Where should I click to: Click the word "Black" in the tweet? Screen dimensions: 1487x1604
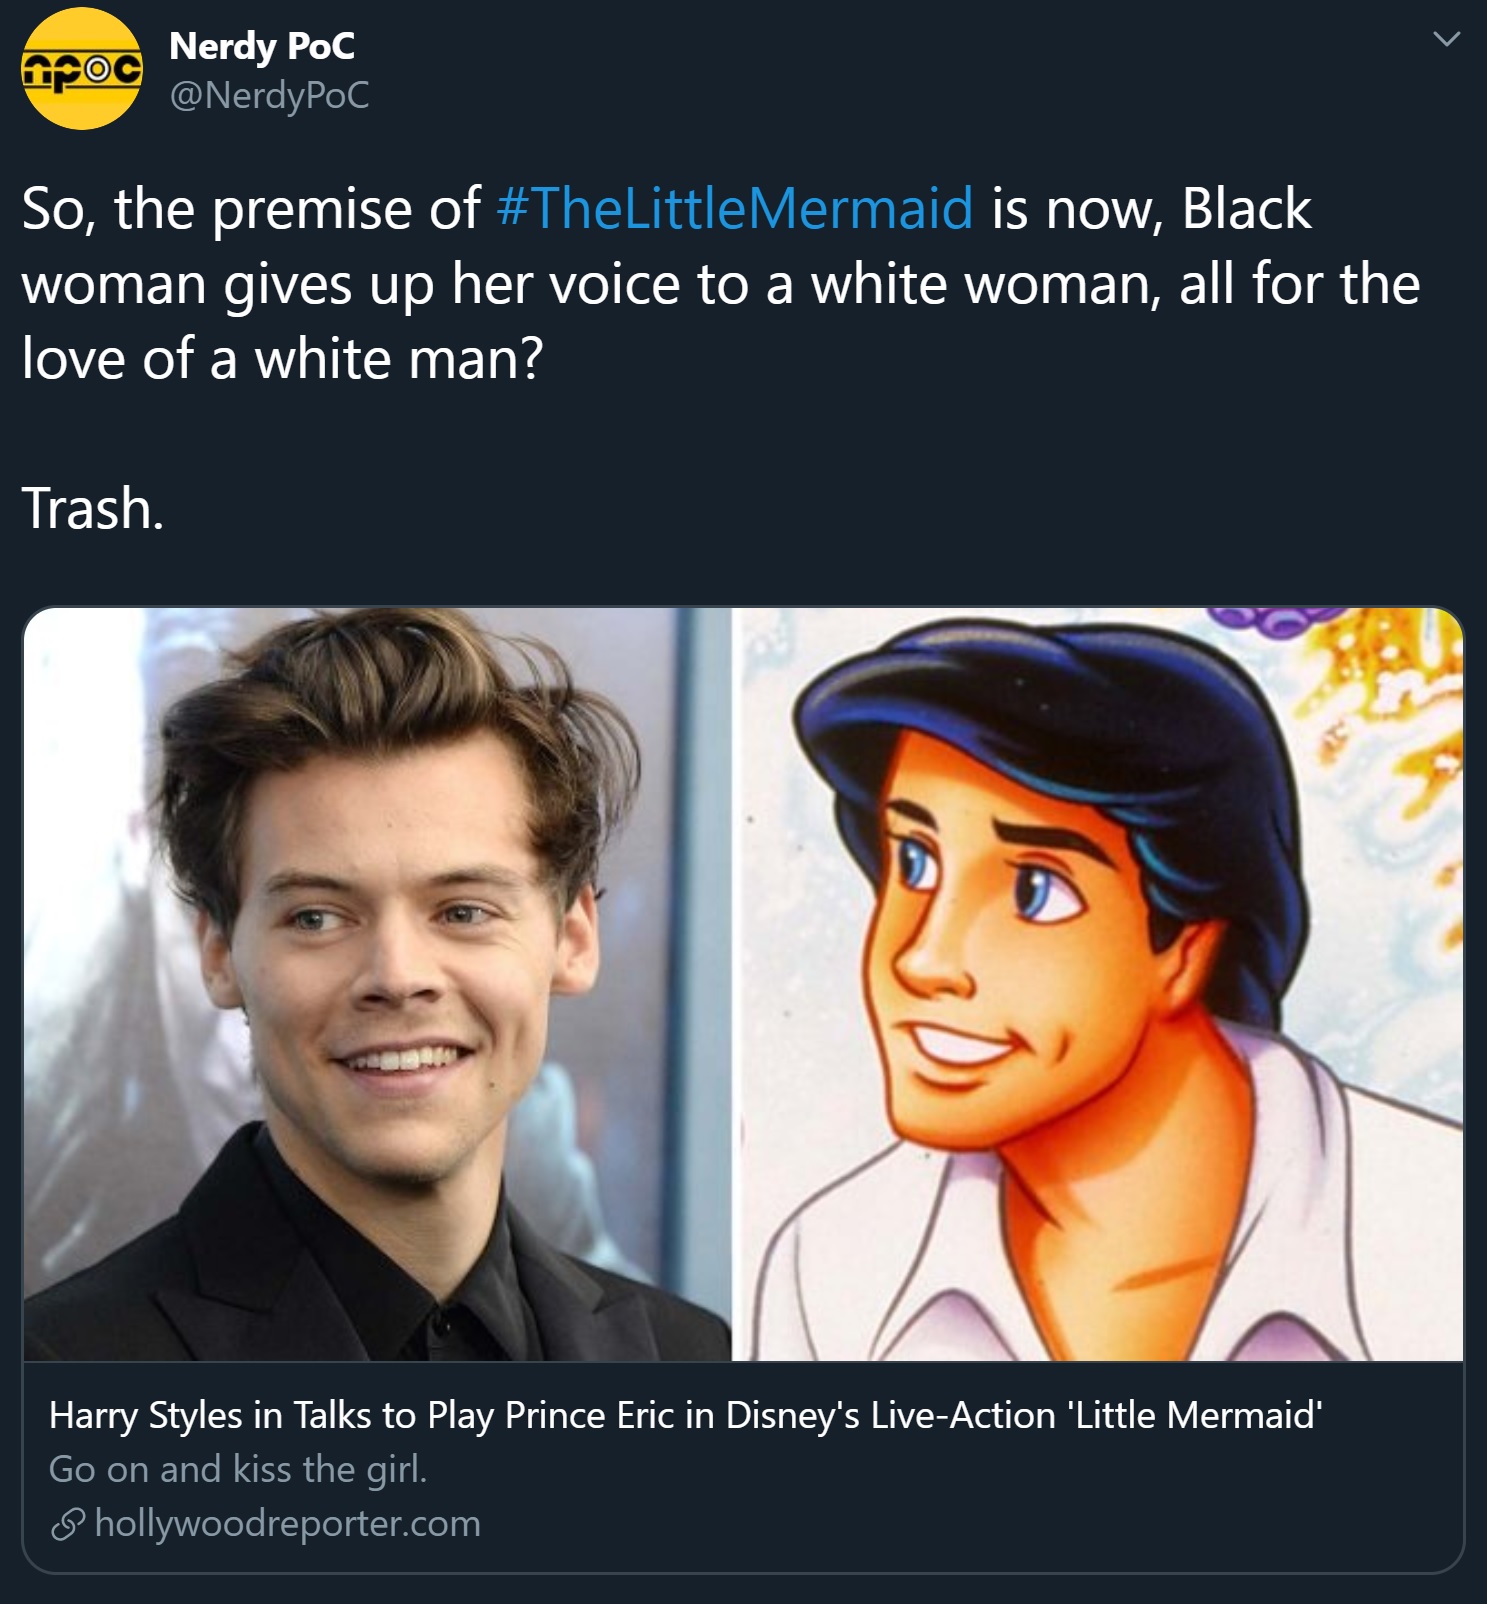point(1246,208)
